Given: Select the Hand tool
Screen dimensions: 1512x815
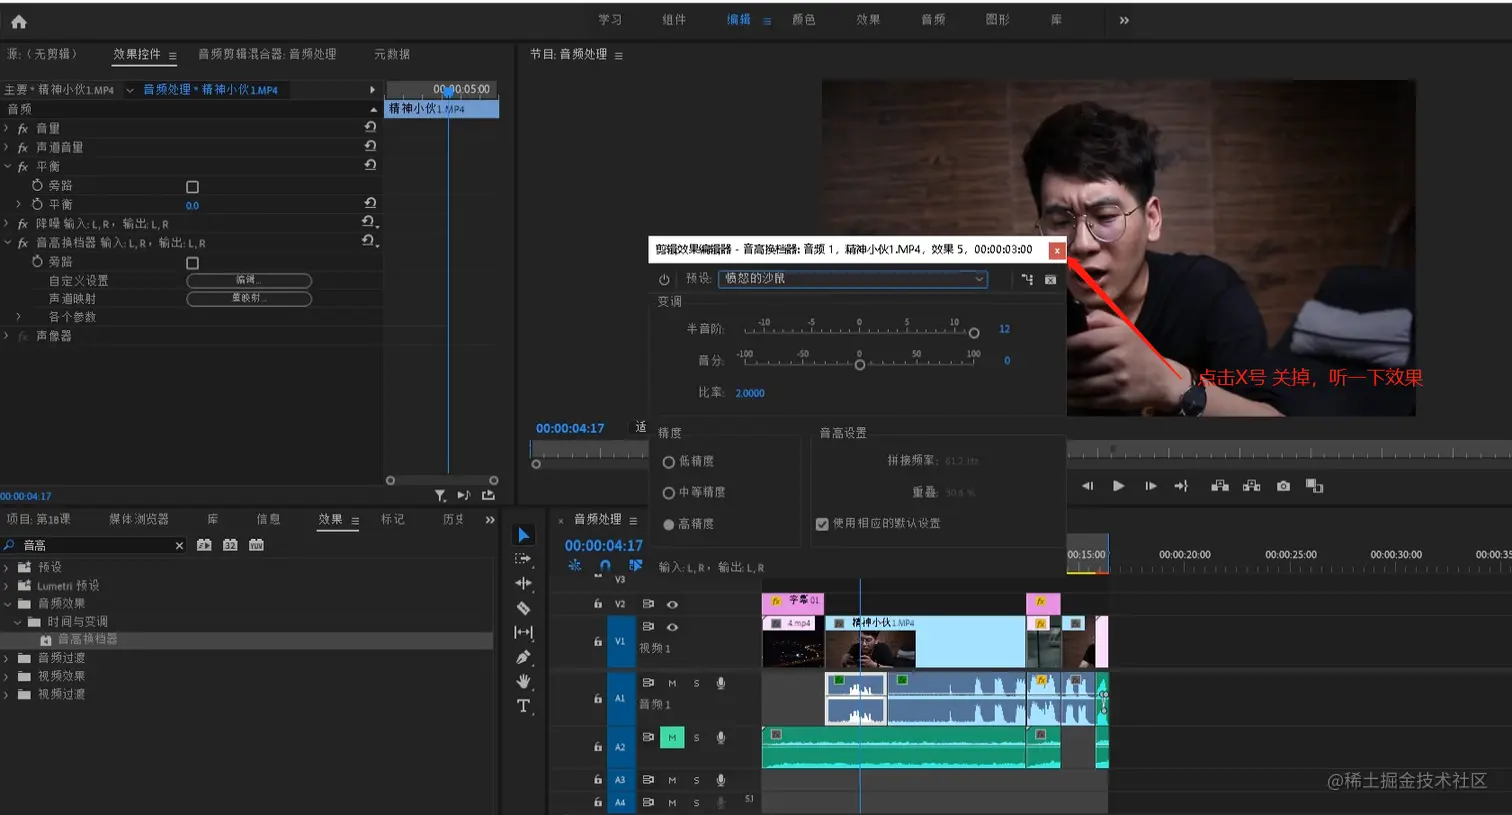Looking at the screenshot, I should coord(523,681).
